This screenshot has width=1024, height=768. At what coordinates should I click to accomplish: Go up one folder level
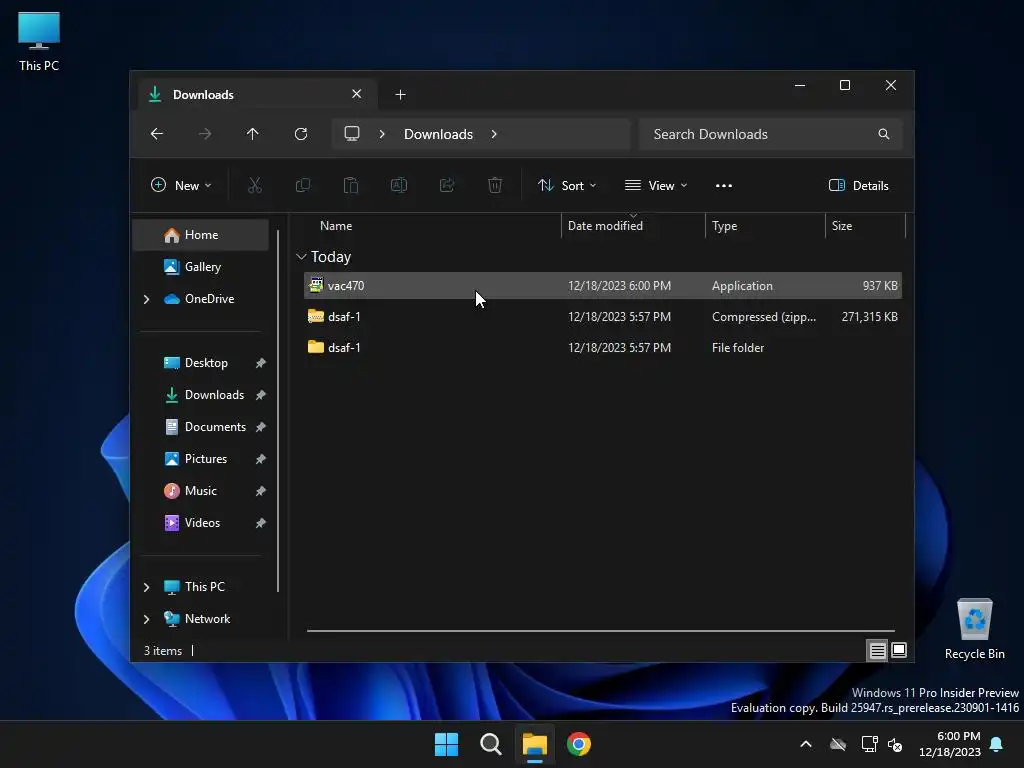click(253, 134)
